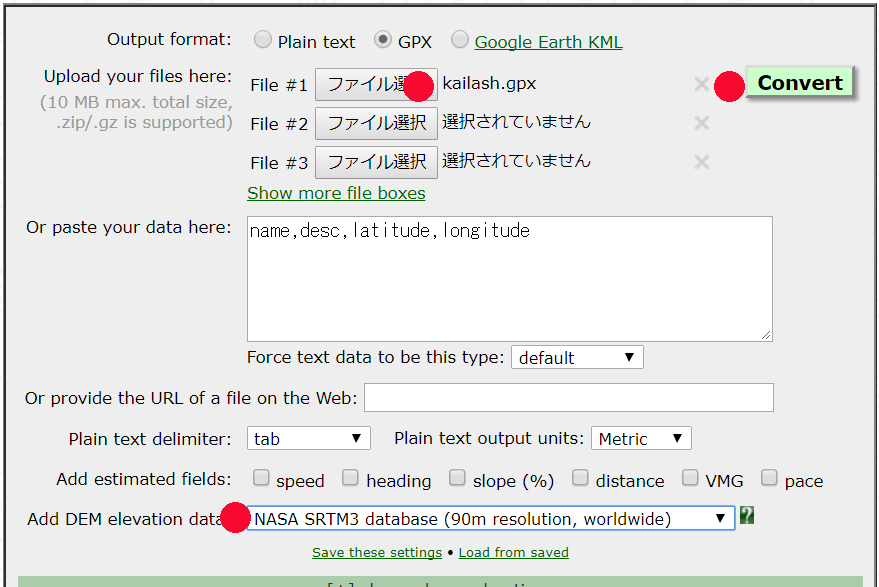Click the URL of a file input field

pyautogui.click(x=568, y=398)
